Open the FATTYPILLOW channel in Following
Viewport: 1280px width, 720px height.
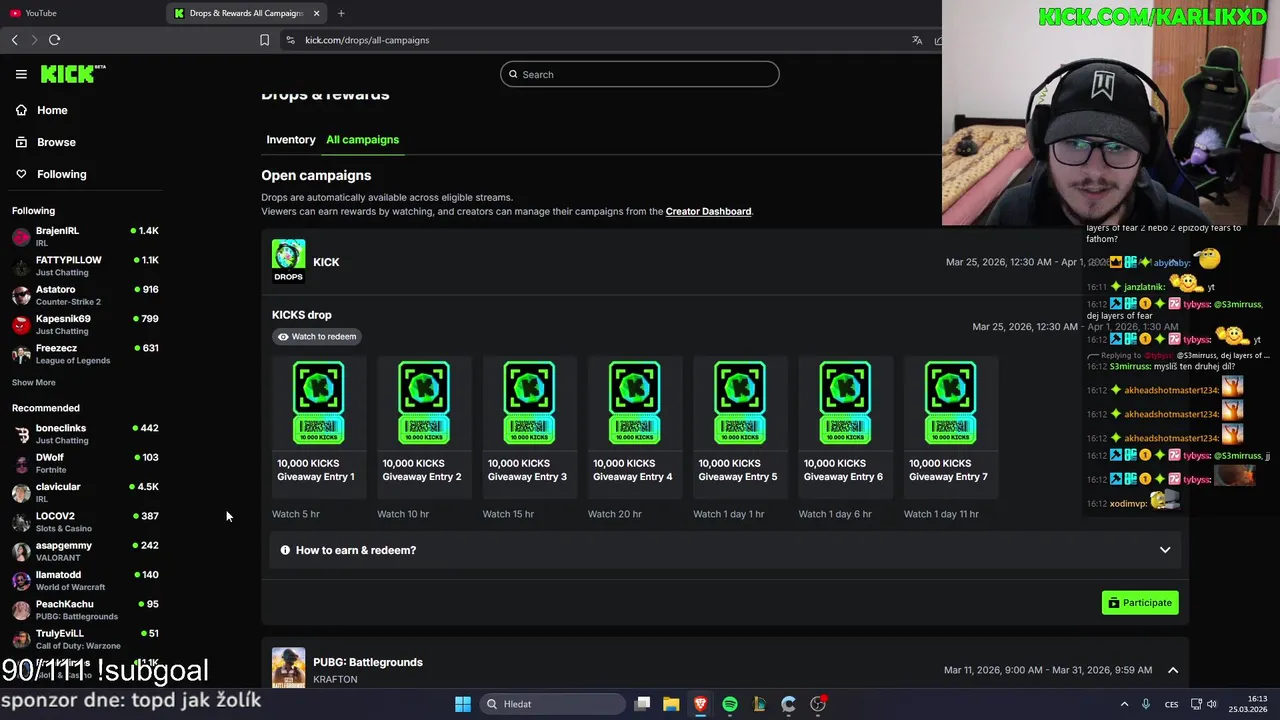point(85,266)
